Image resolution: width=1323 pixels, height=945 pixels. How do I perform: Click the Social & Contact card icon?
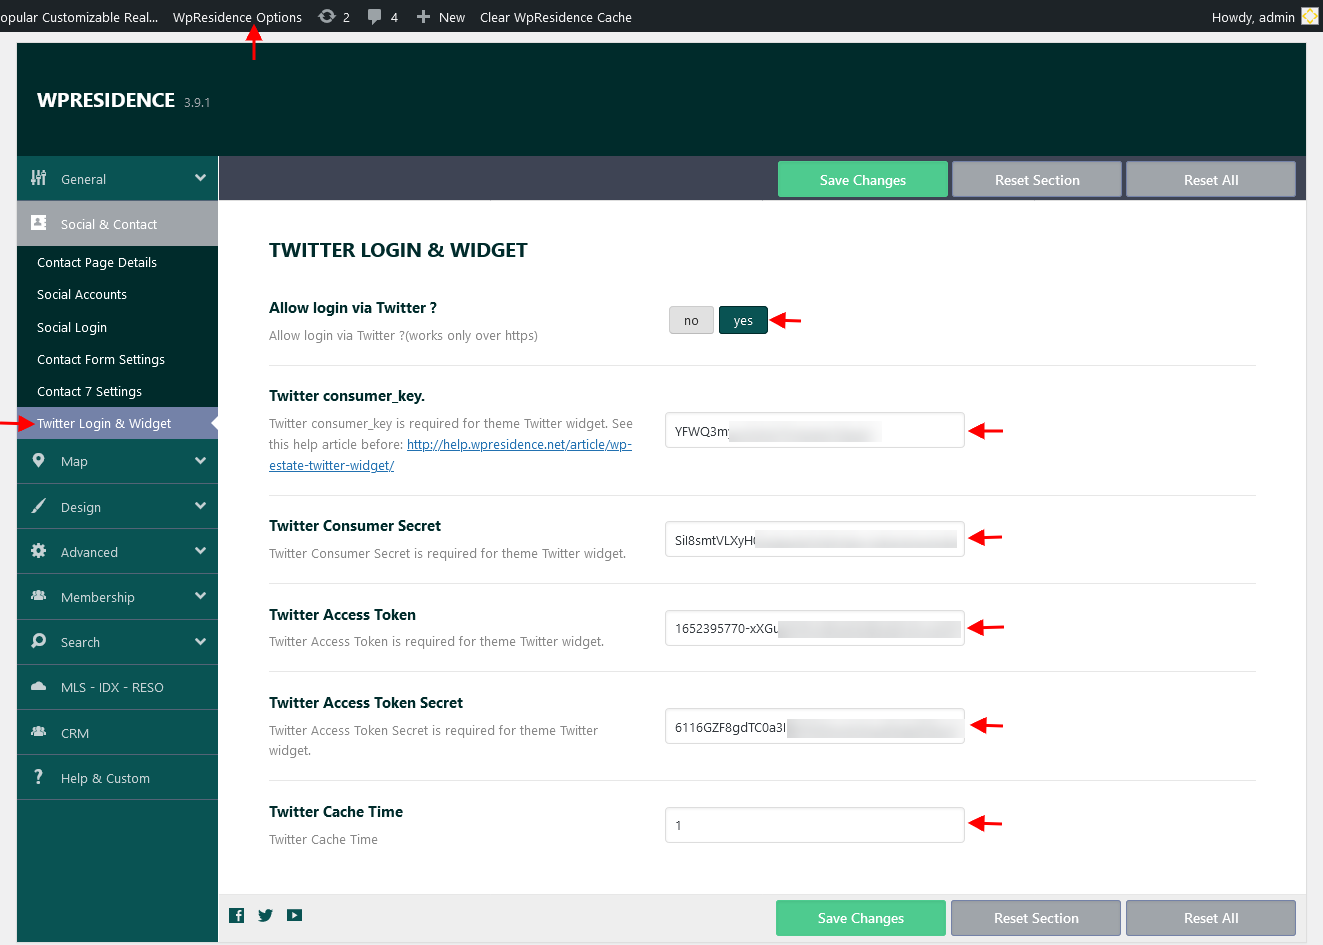39,223
